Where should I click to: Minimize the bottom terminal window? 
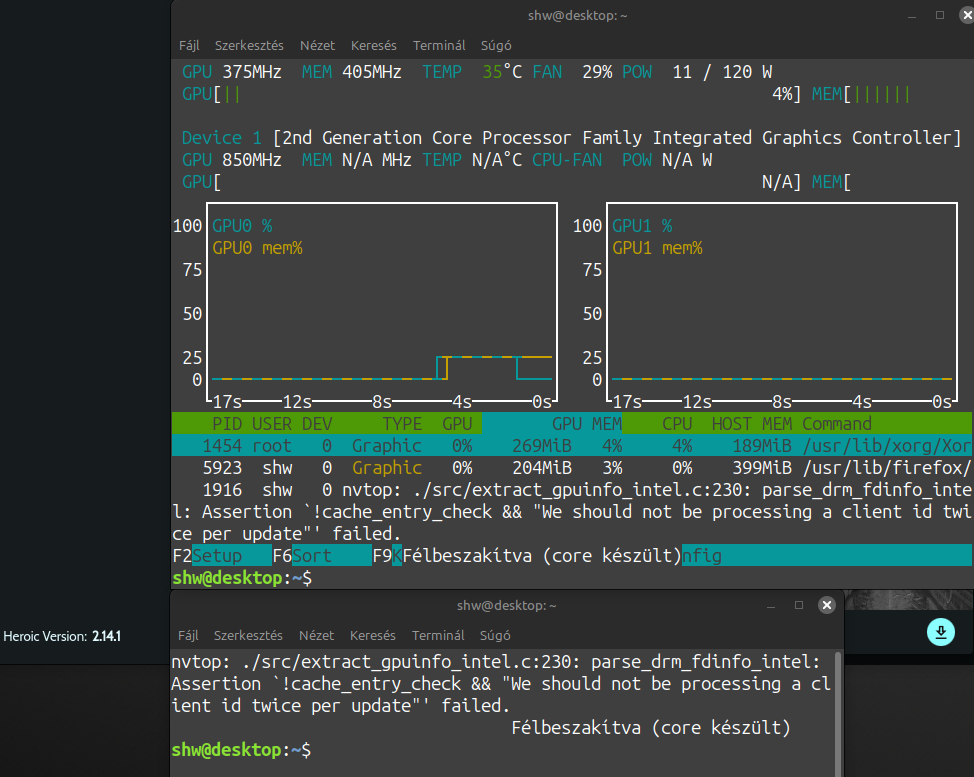[x=771, y=606]
